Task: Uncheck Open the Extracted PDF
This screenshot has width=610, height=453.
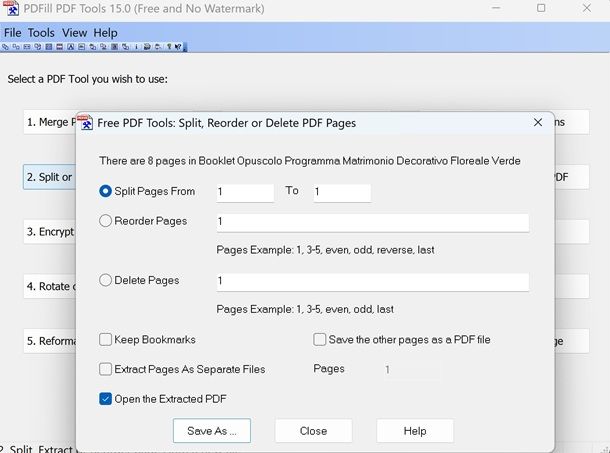Action: [x=105, y=399]
